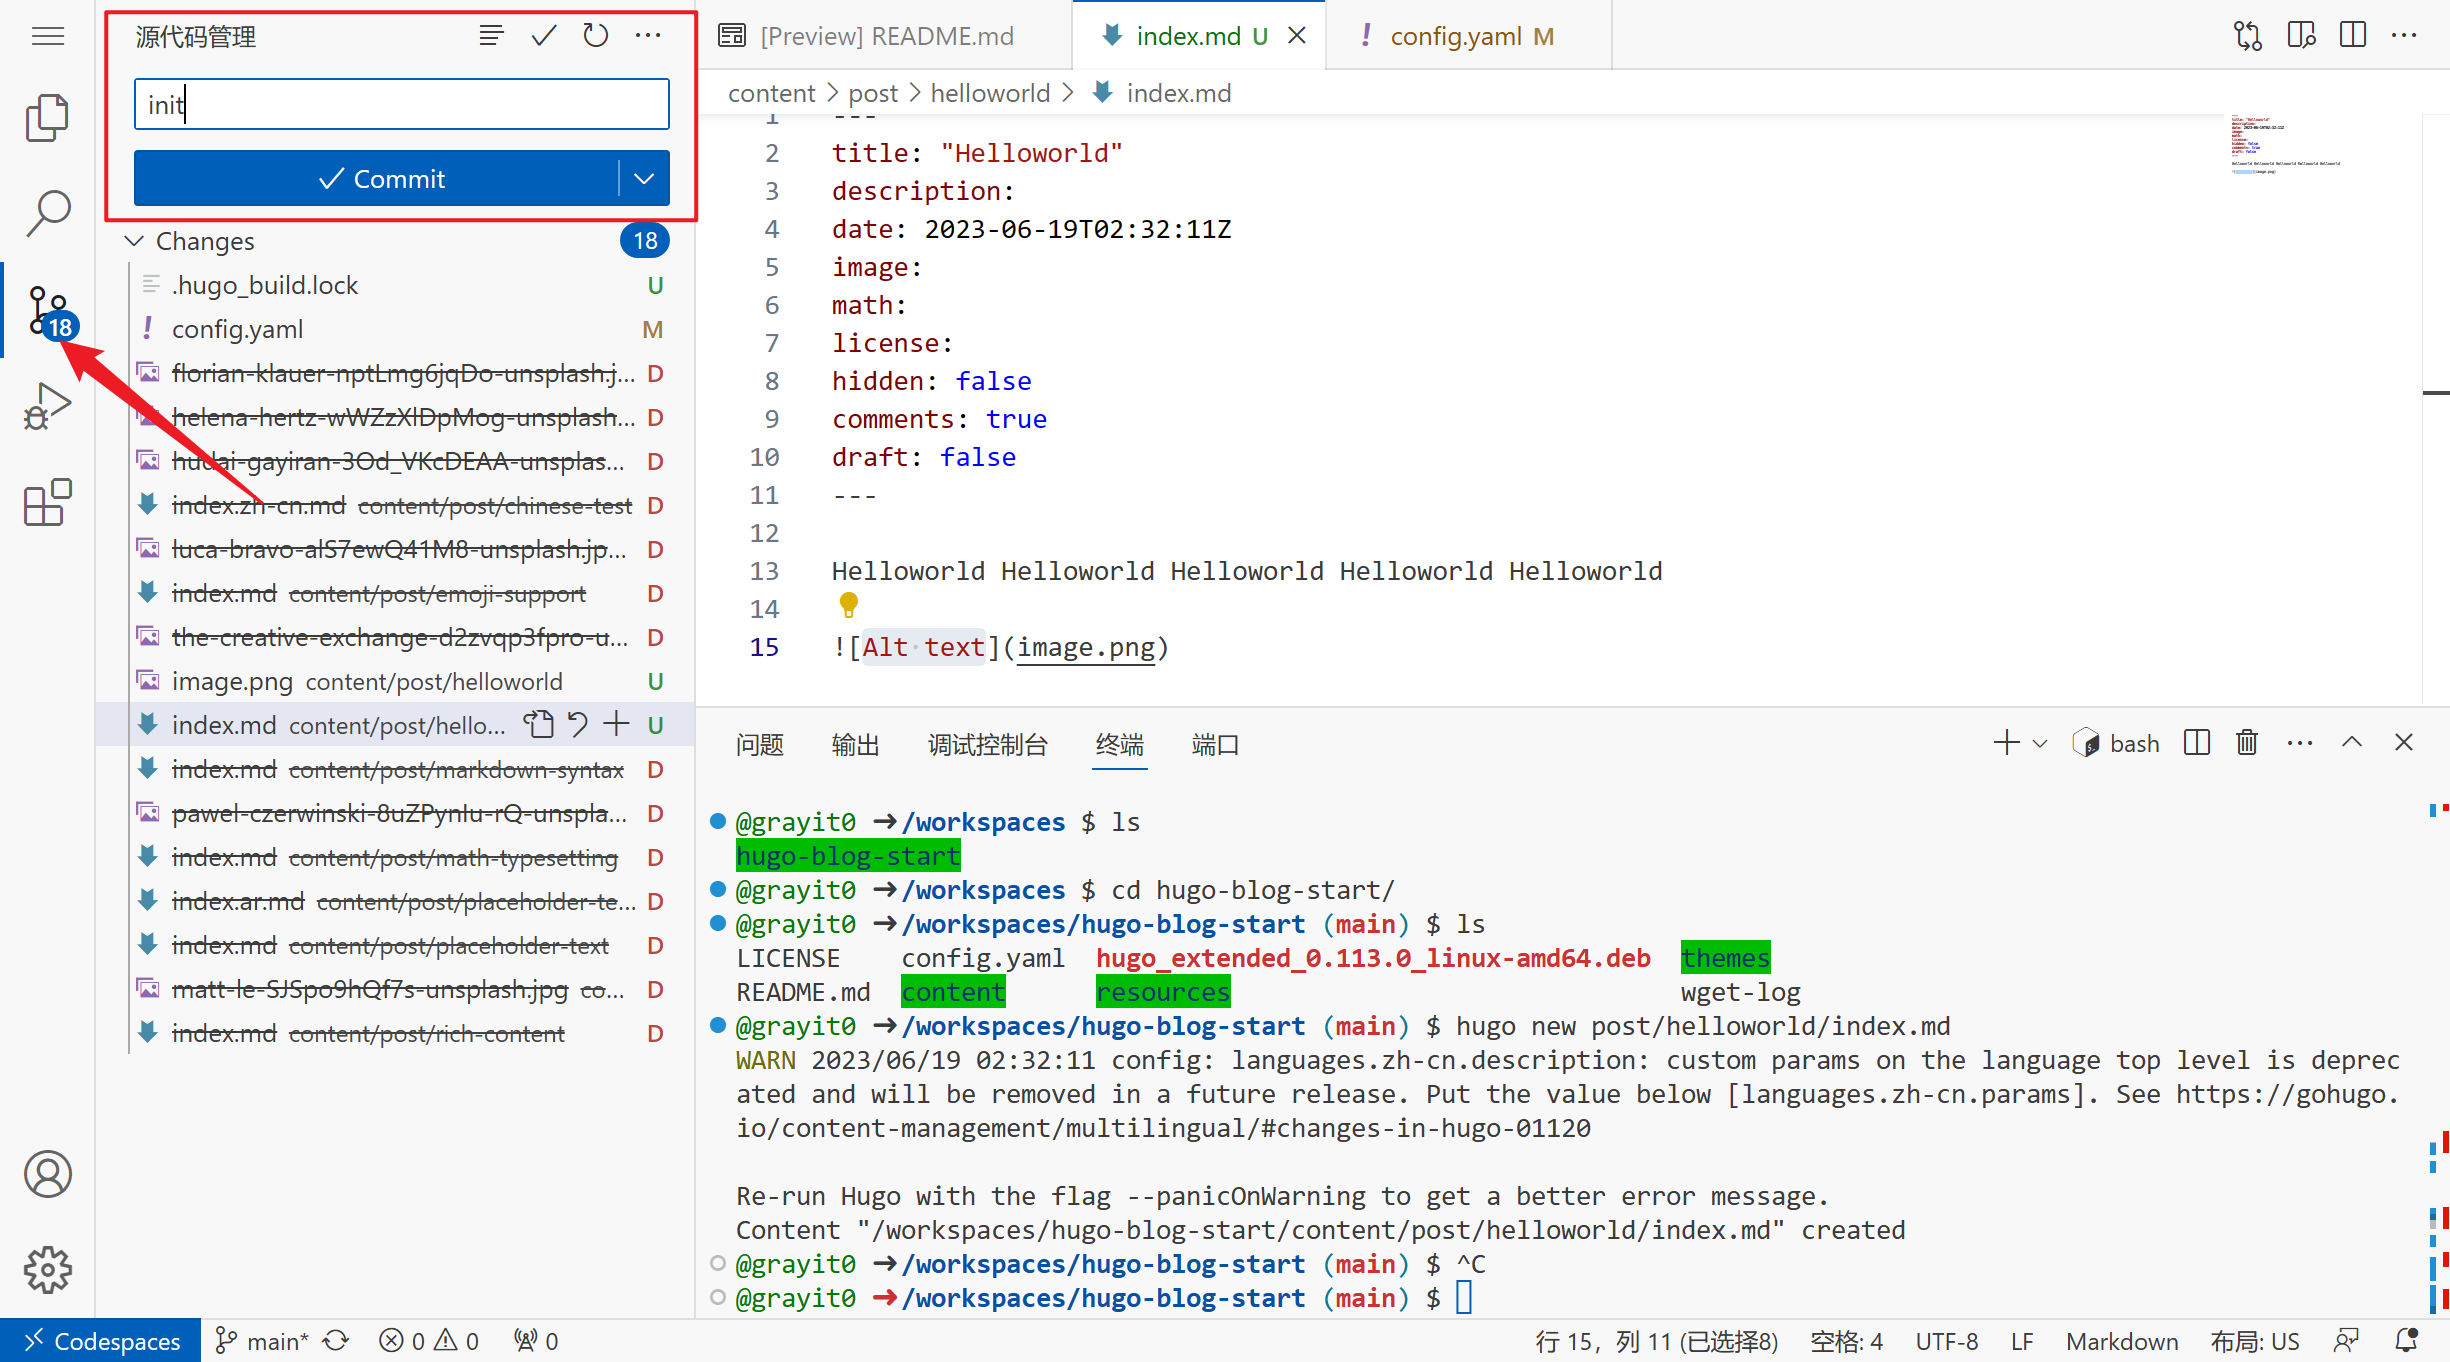
Task: Open the Manage settings gear icon
Action: coord(47,1270)
